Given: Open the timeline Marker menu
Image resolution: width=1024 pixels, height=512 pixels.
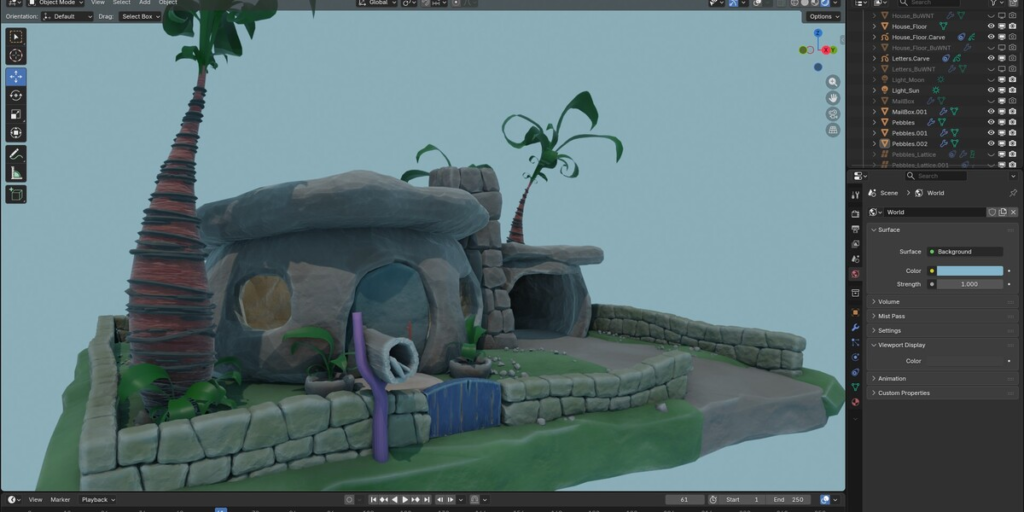Looking at the screenshot, I should [60, 500].
